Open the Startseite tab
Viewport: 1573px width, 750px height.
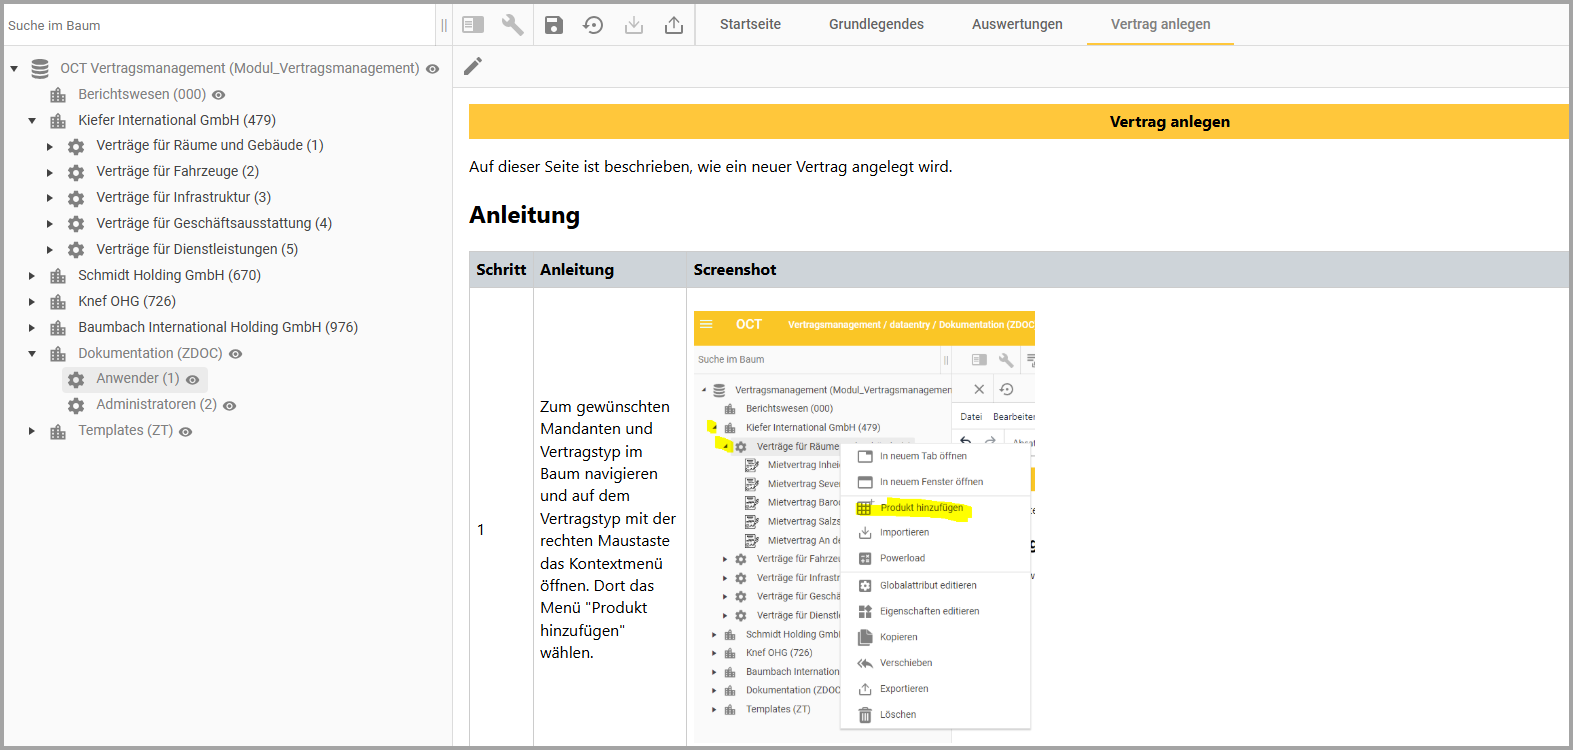click(750, 24)
